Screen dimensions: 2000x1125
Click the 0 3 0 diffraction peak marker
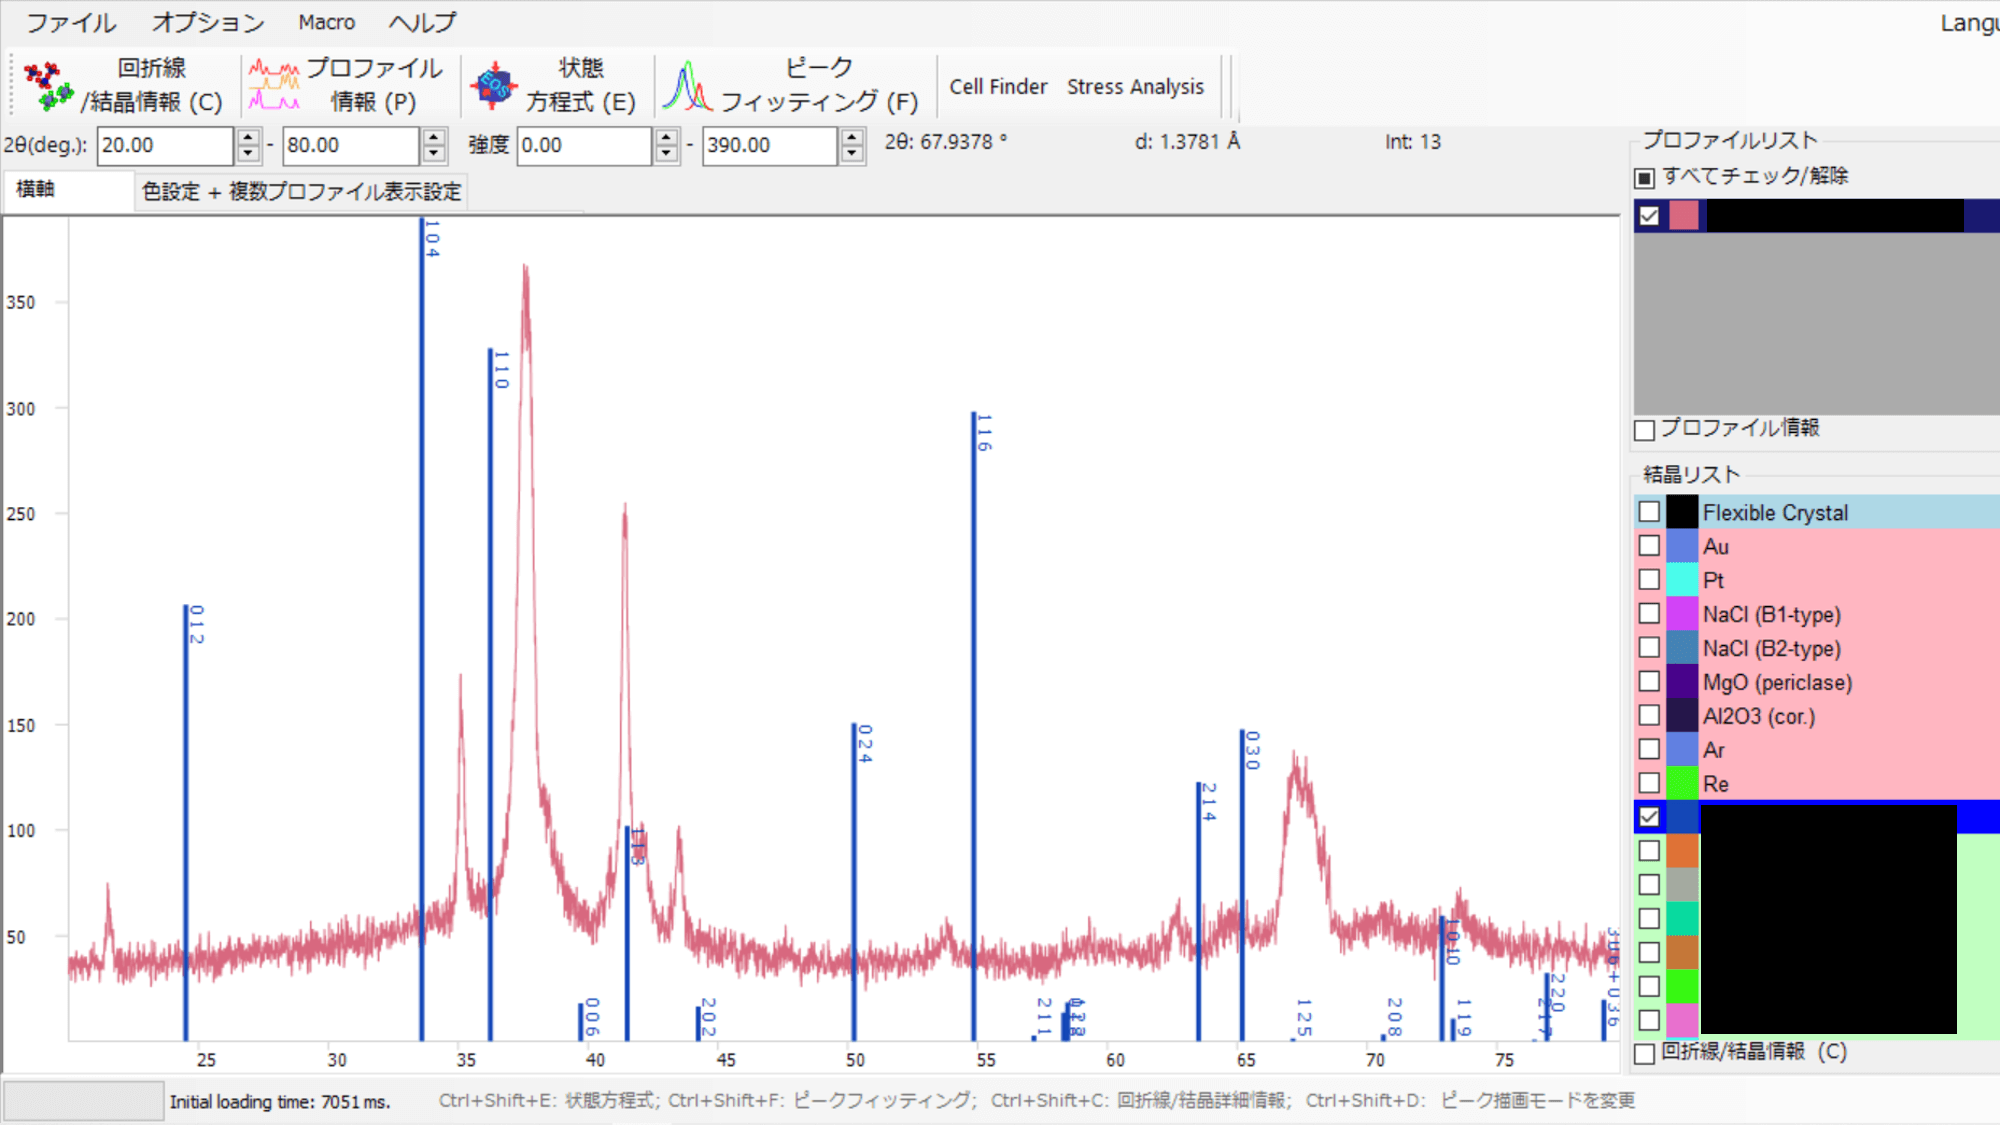1242,885
